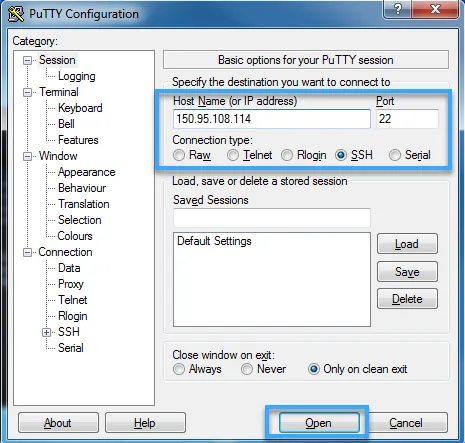Save the current session settings
This screenshot has height=443, width=465.
(x=407, y=272)
